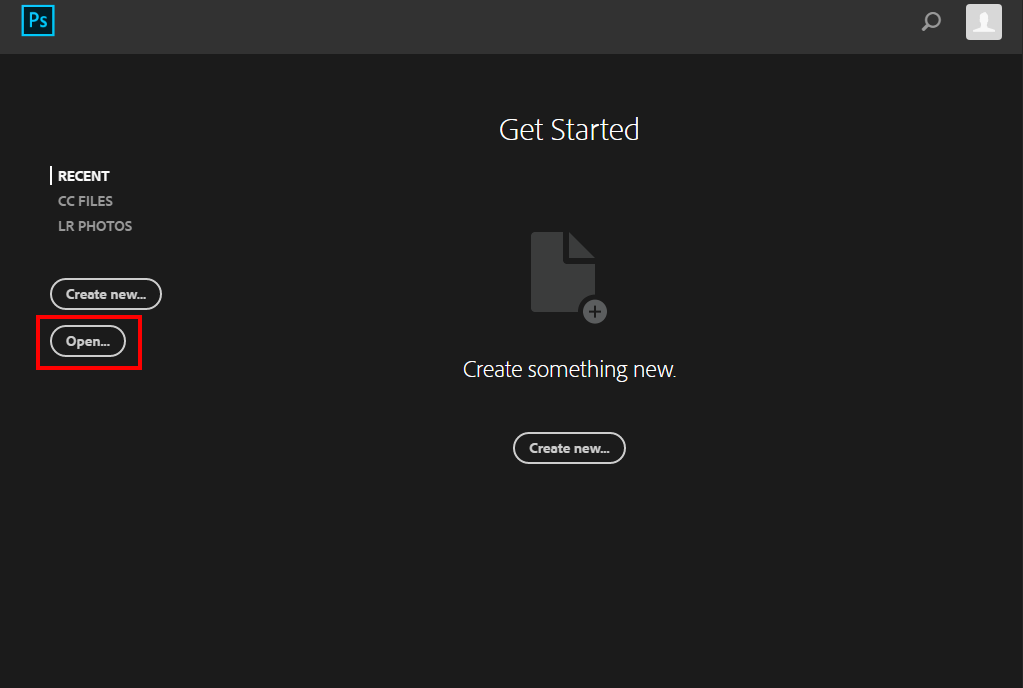1023x688 pixels.
Task: Click the Open... button
Action: (88, 341)
